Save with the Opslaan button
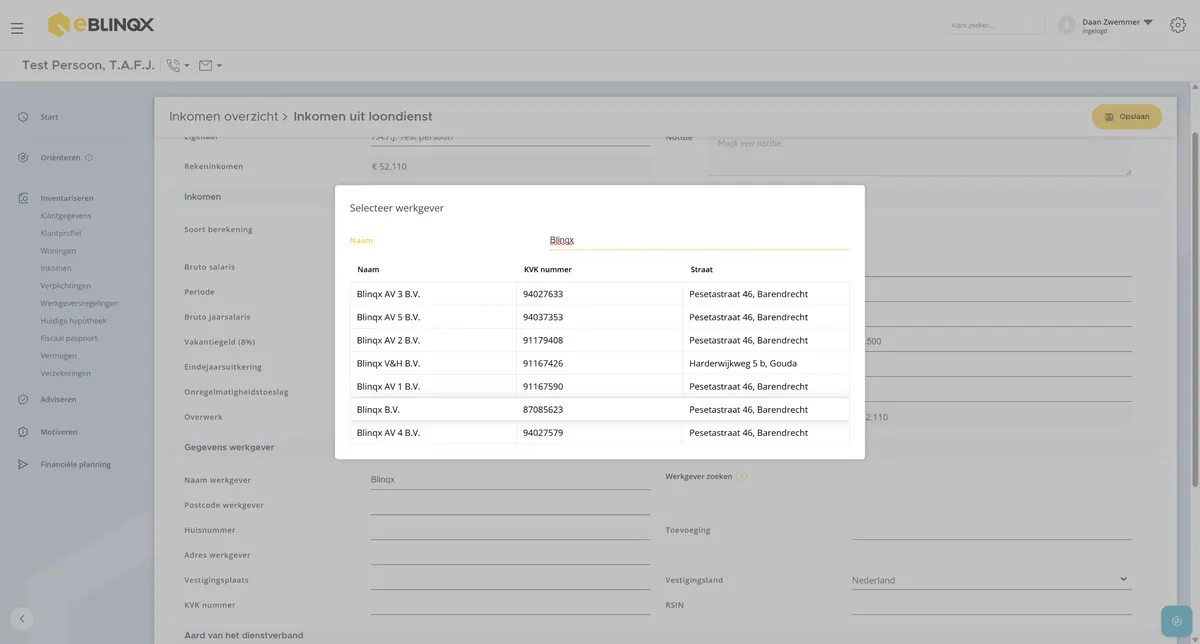1200x644 pixels. (x=1127, y=117)
